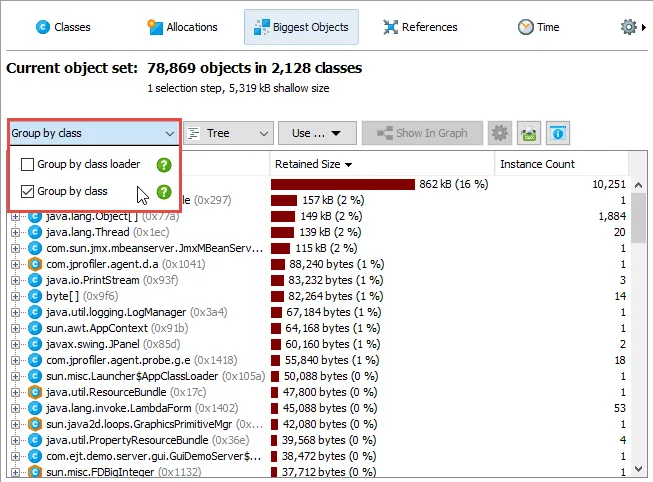Click the export/print view icon
Screen dimensions: 653x482
[x=528, y=133]
